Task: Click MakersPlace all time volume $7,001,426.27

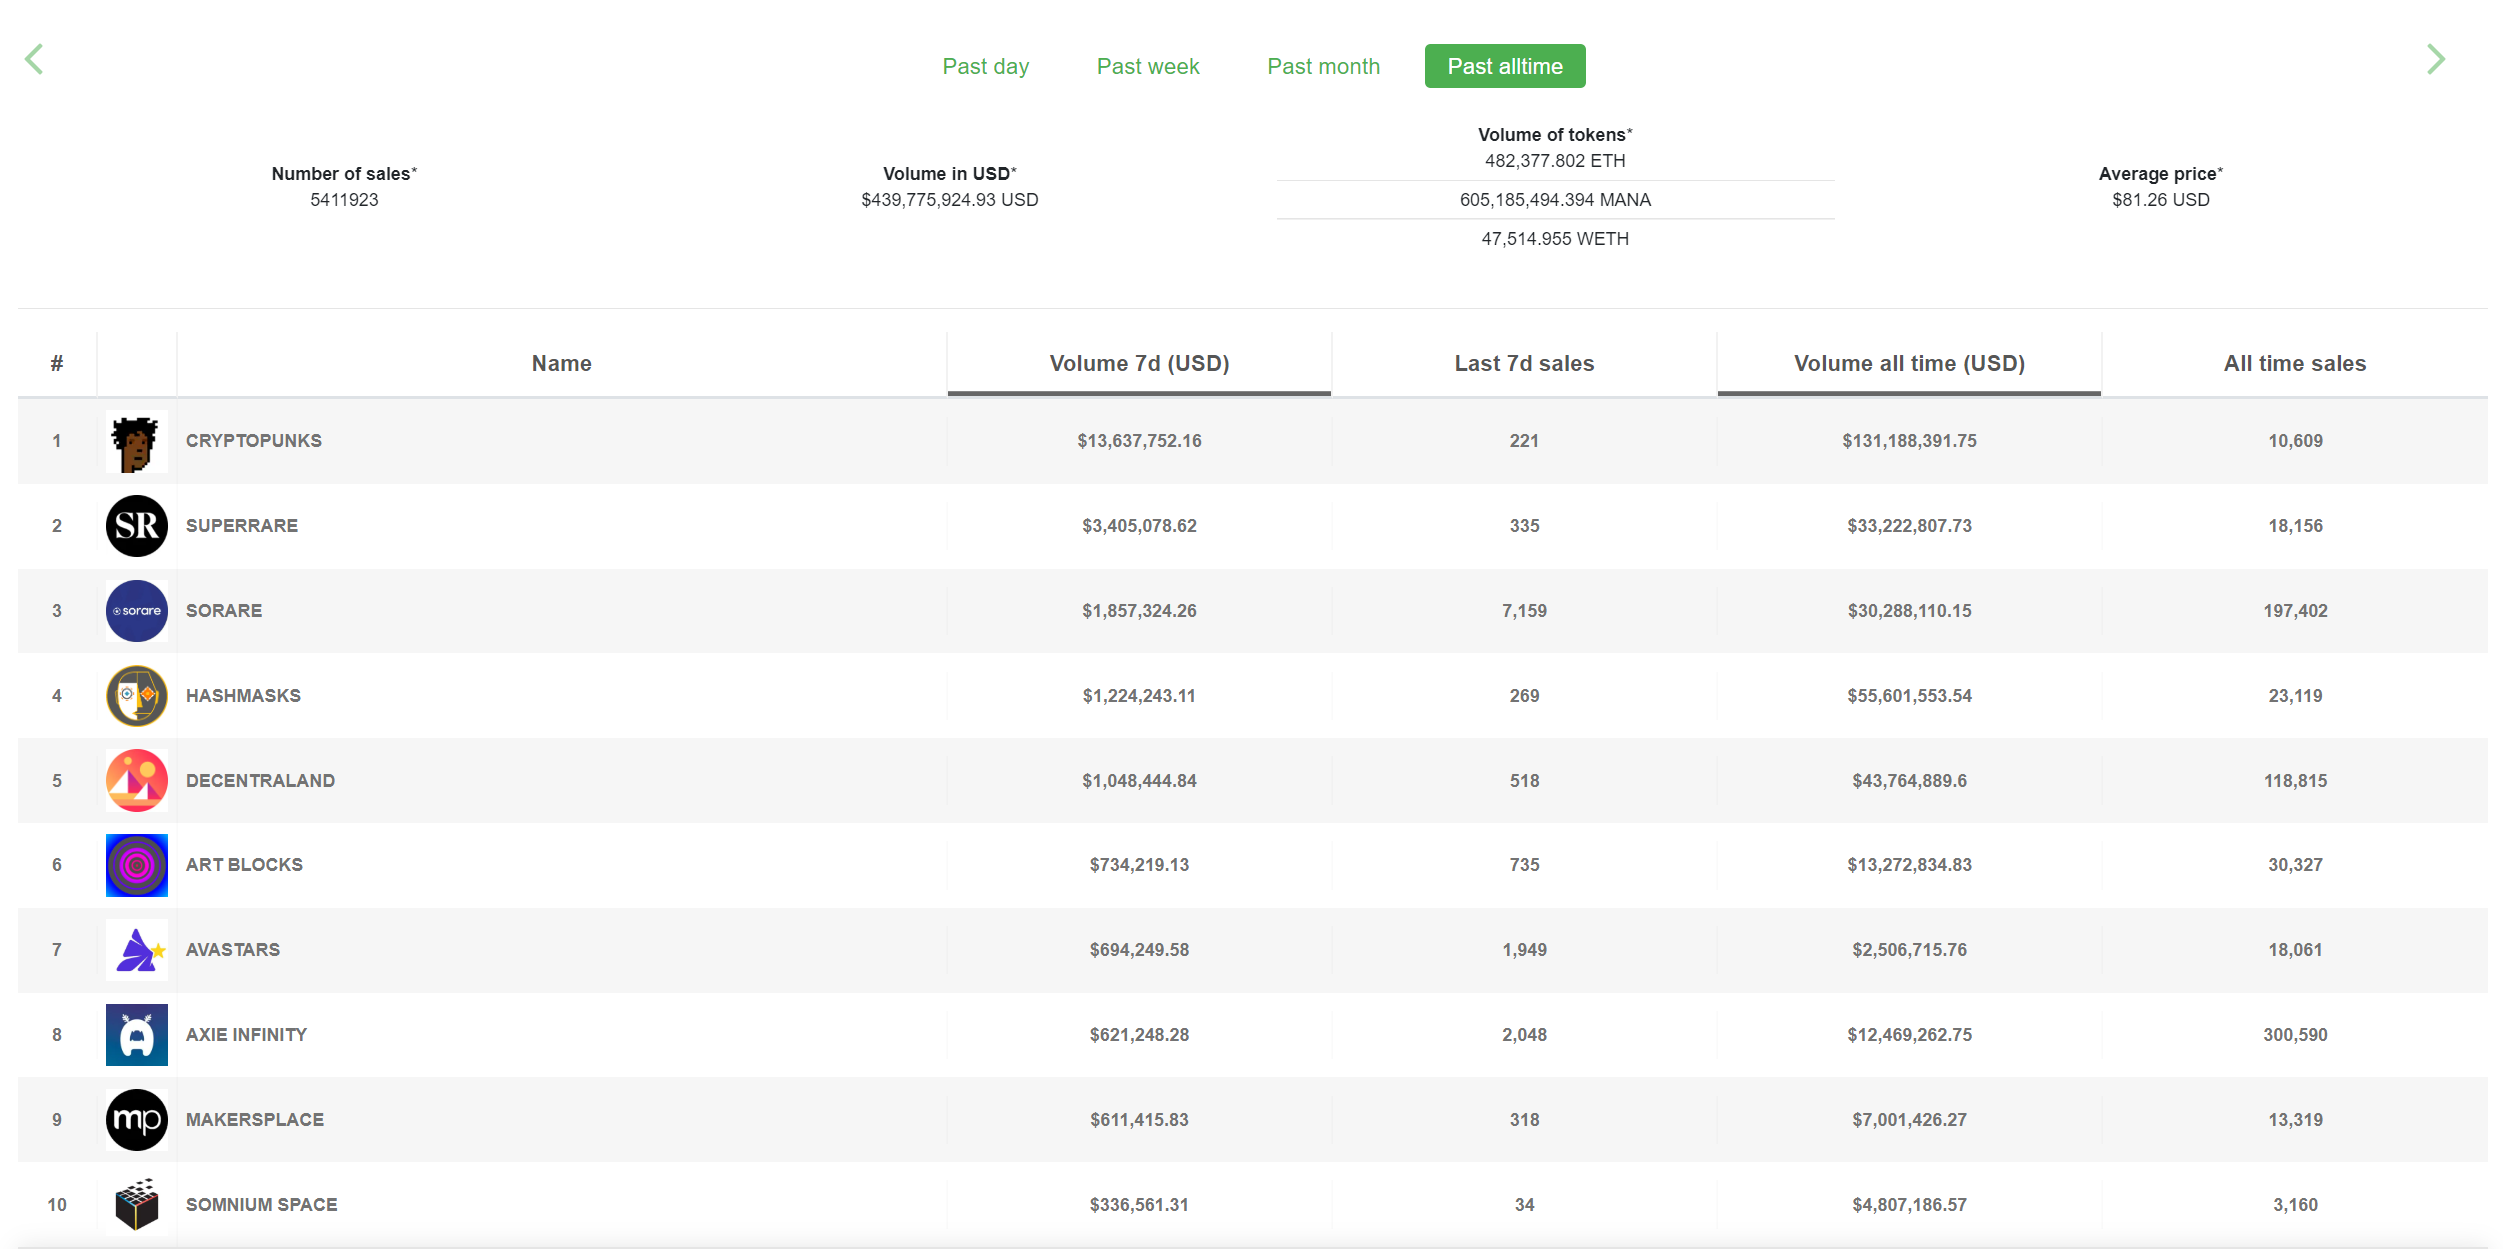Action: tap(1909, 1120)
